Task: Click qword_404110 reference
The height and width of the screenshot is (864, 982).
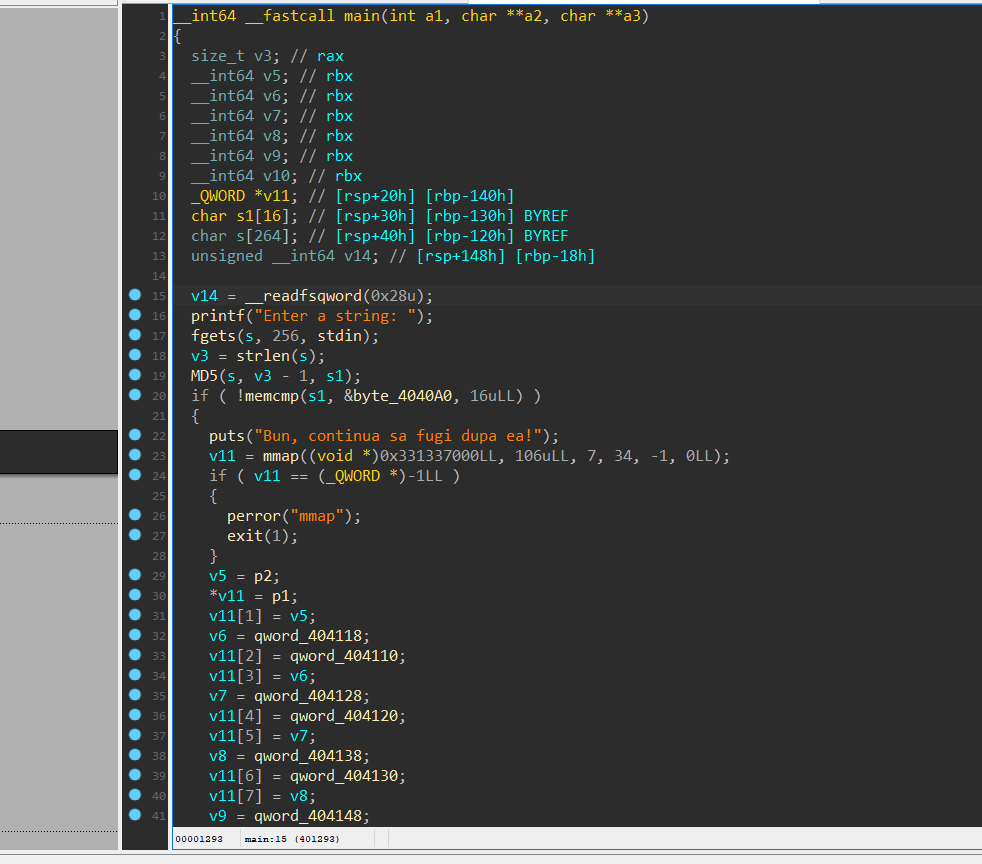Action: coord(344,656)
